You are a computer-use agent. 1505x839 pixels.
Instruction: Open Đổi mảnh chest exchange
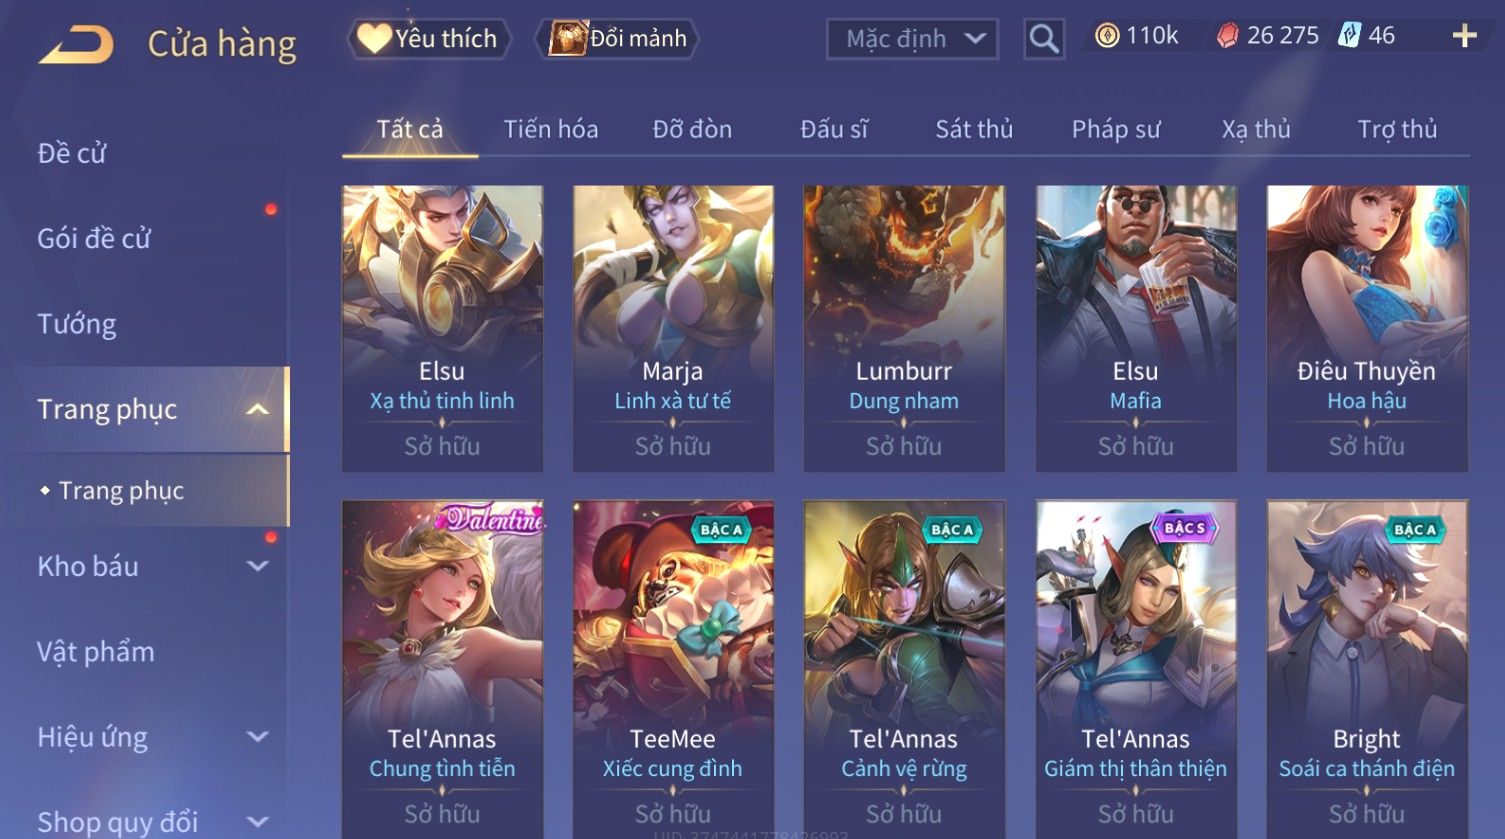pos(618,39)
